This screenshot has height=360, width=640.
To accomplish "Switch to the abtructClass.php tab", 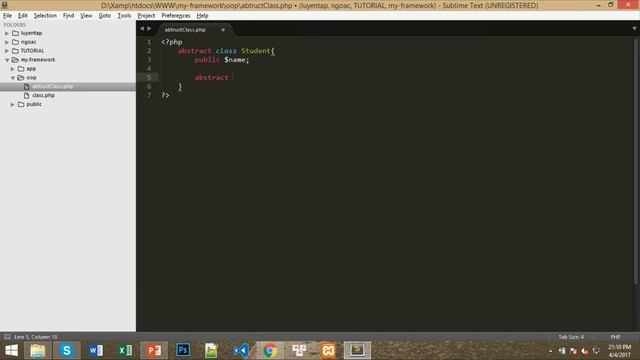I will coord(185,30).
